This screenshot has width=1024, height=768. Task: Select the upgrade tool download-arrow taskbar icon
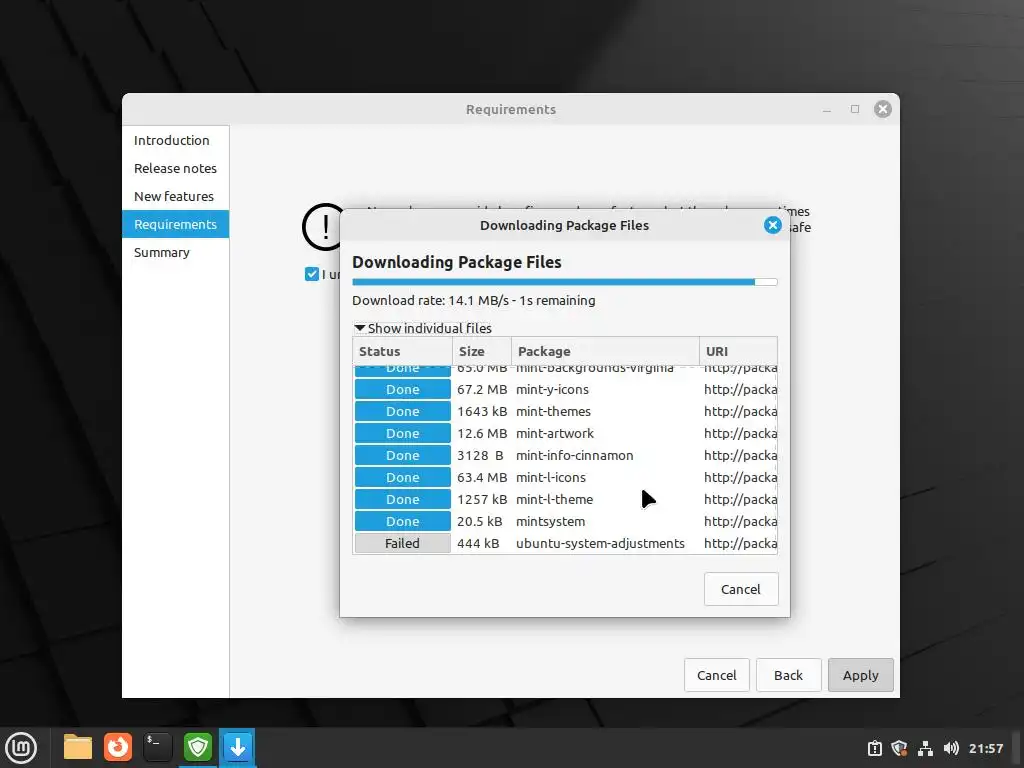(238, 748)
